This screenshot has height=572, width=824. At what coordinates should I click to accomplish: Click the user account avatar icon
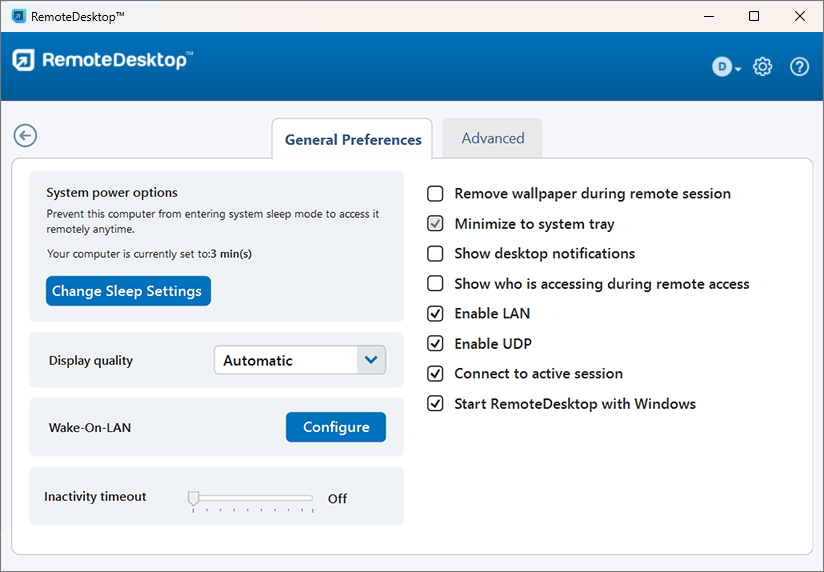pyautogui.click(x=723, y=67)
